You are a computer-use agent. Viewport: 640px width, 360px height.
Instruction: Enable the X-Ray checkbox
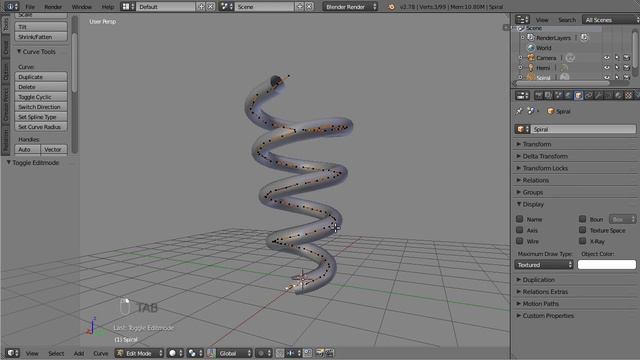click(582, 241)
